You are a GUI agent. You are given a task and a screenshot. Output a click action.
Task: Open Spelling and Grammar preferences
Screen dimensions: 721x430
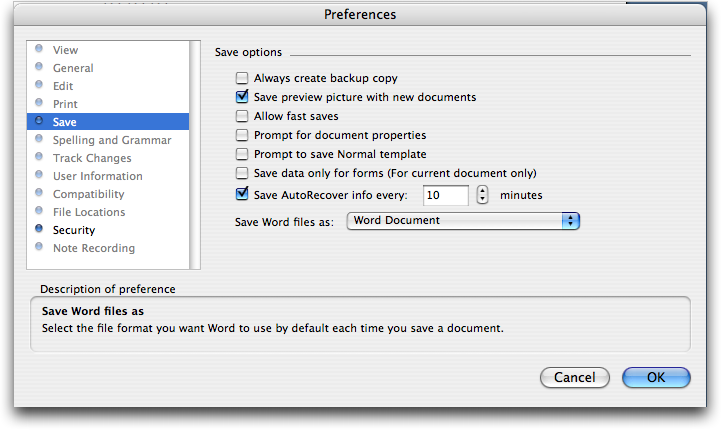(x=112, y=140)
